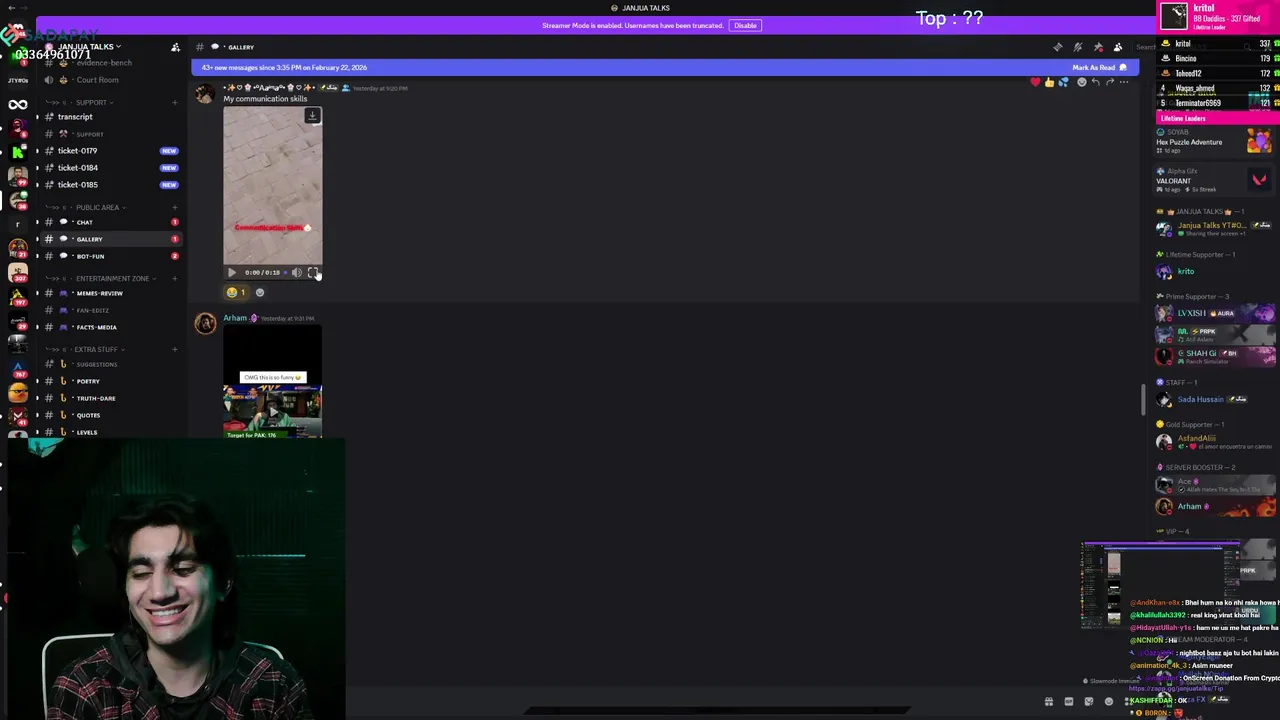Open the POETRY channel
Image resolution: width=1280 pixels, height=720 pixels.
pyautogui.click(x=112, y=381)
